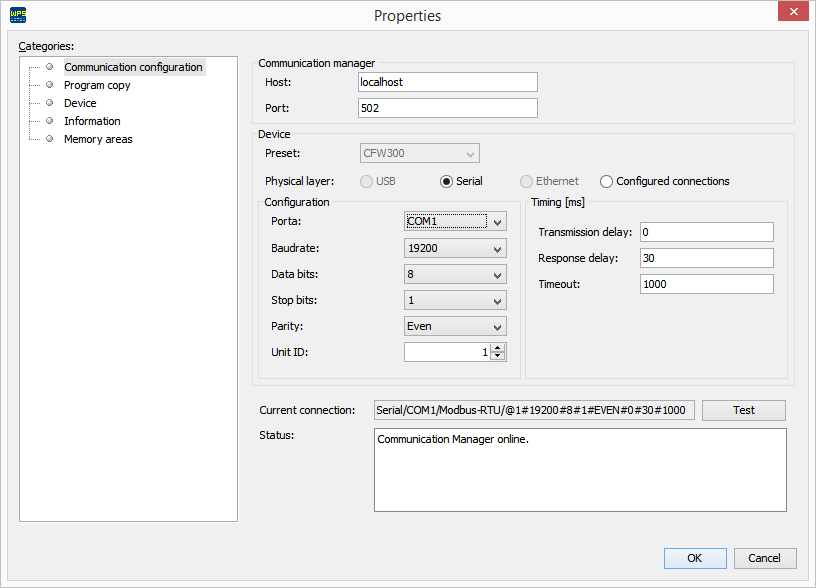This screenshot has height=588, width=816.
Task: Open the Stop bits dropdown
Action: point(499,300)
